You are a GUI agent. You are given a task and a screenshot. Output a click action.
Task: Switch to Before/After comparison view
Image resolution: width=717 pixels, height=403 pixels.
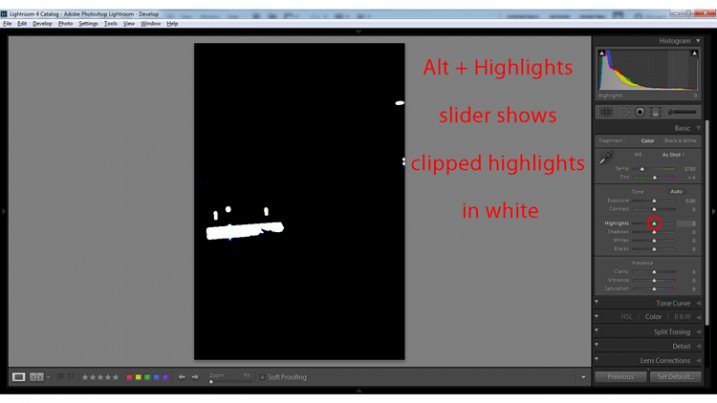coord(37,377)
